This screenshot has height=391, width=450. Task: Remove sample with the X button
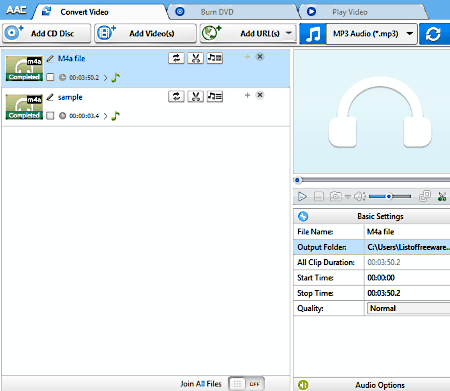tap(260, 95)
